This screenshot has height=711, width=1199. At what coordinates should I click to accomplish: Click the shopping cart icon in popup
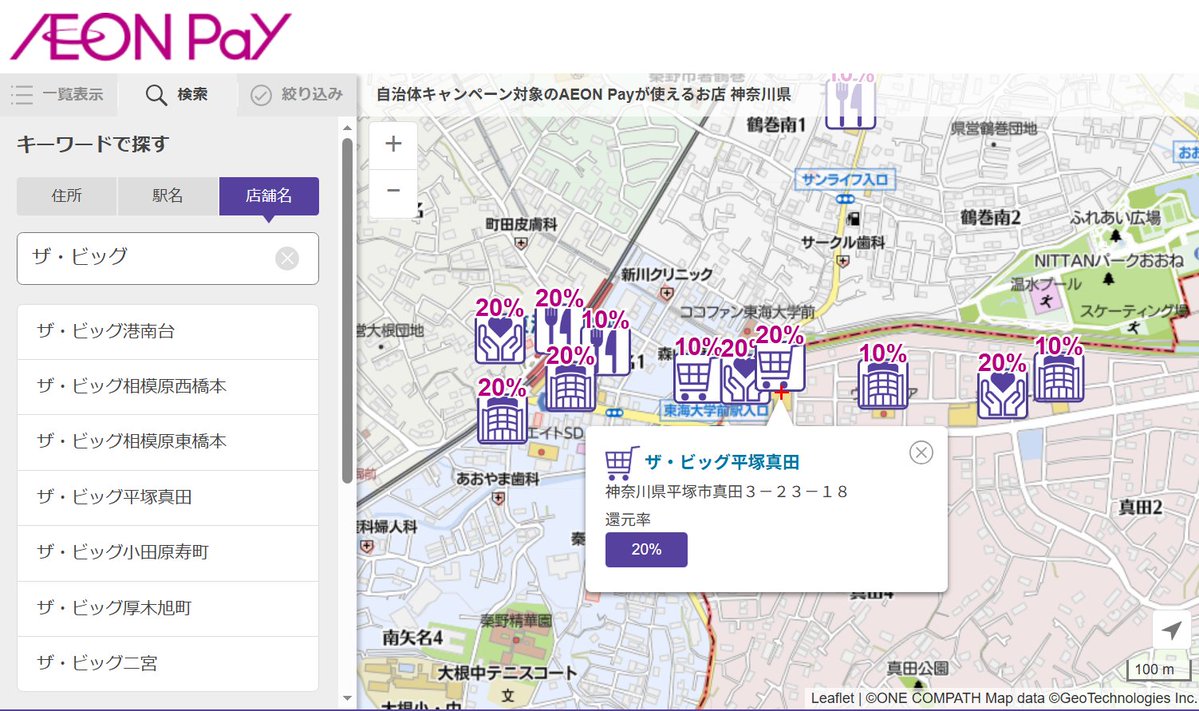pyautogui.click(x=622, y=463)
